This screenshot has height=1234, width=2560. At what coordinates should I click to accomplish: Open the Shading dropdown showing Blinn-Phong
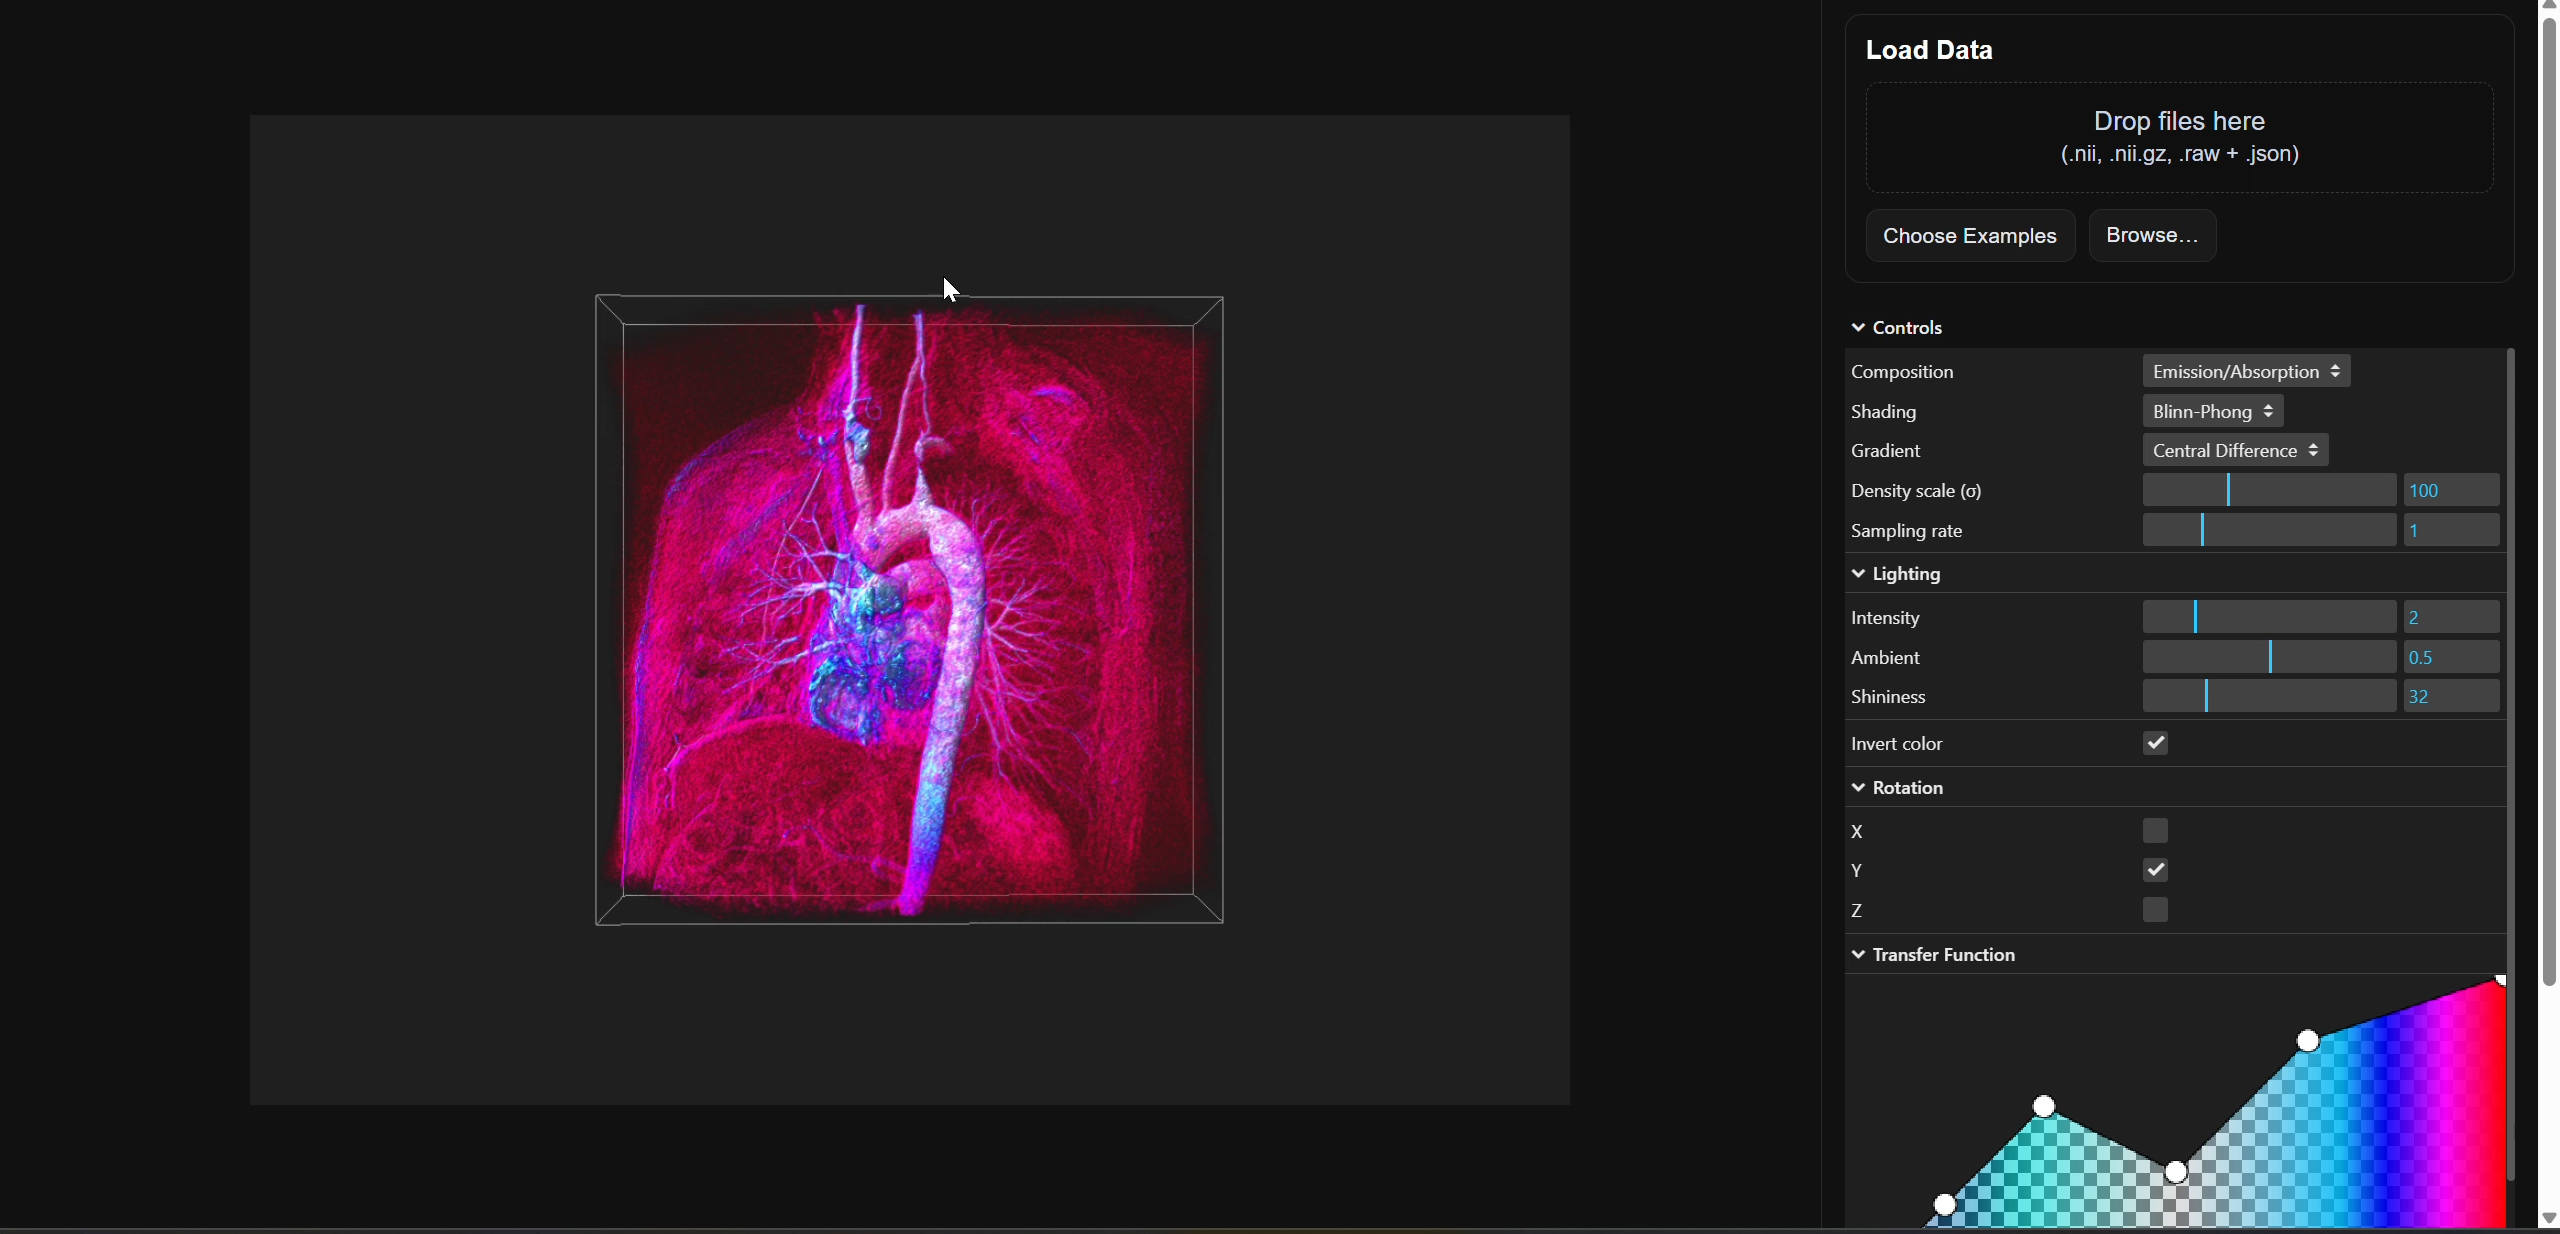point(2210,411)
